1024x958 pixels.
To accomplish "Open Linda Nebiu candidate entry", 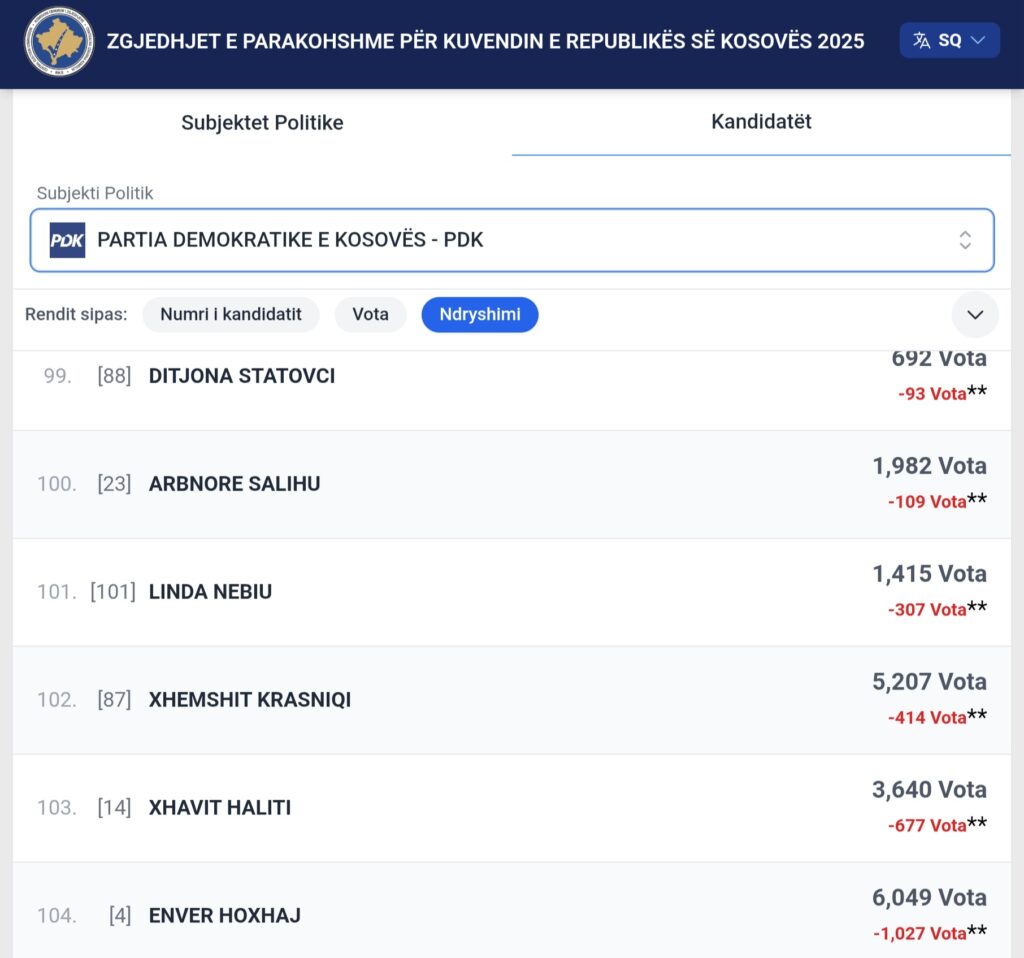I will pos(210,592).
